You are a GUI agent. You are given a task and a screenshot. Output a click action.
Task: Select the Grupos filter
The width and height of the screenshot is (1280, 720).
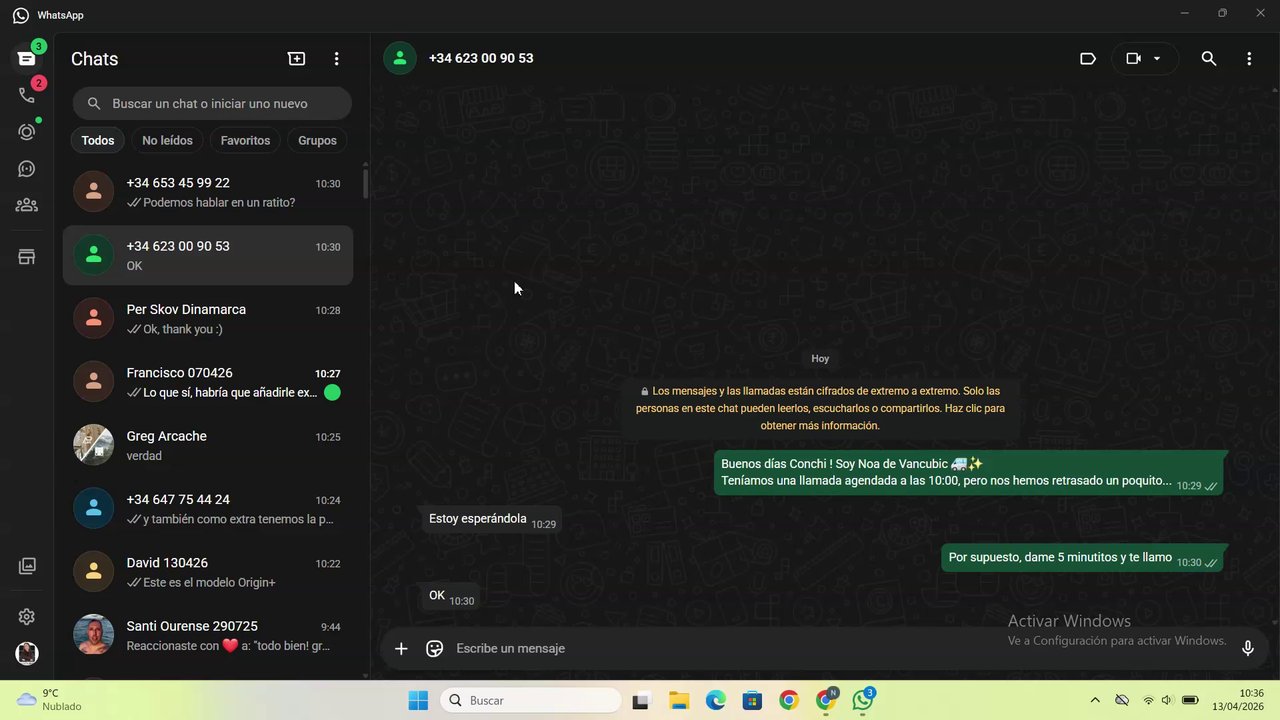pyautogui.click(x=317, y=140)
